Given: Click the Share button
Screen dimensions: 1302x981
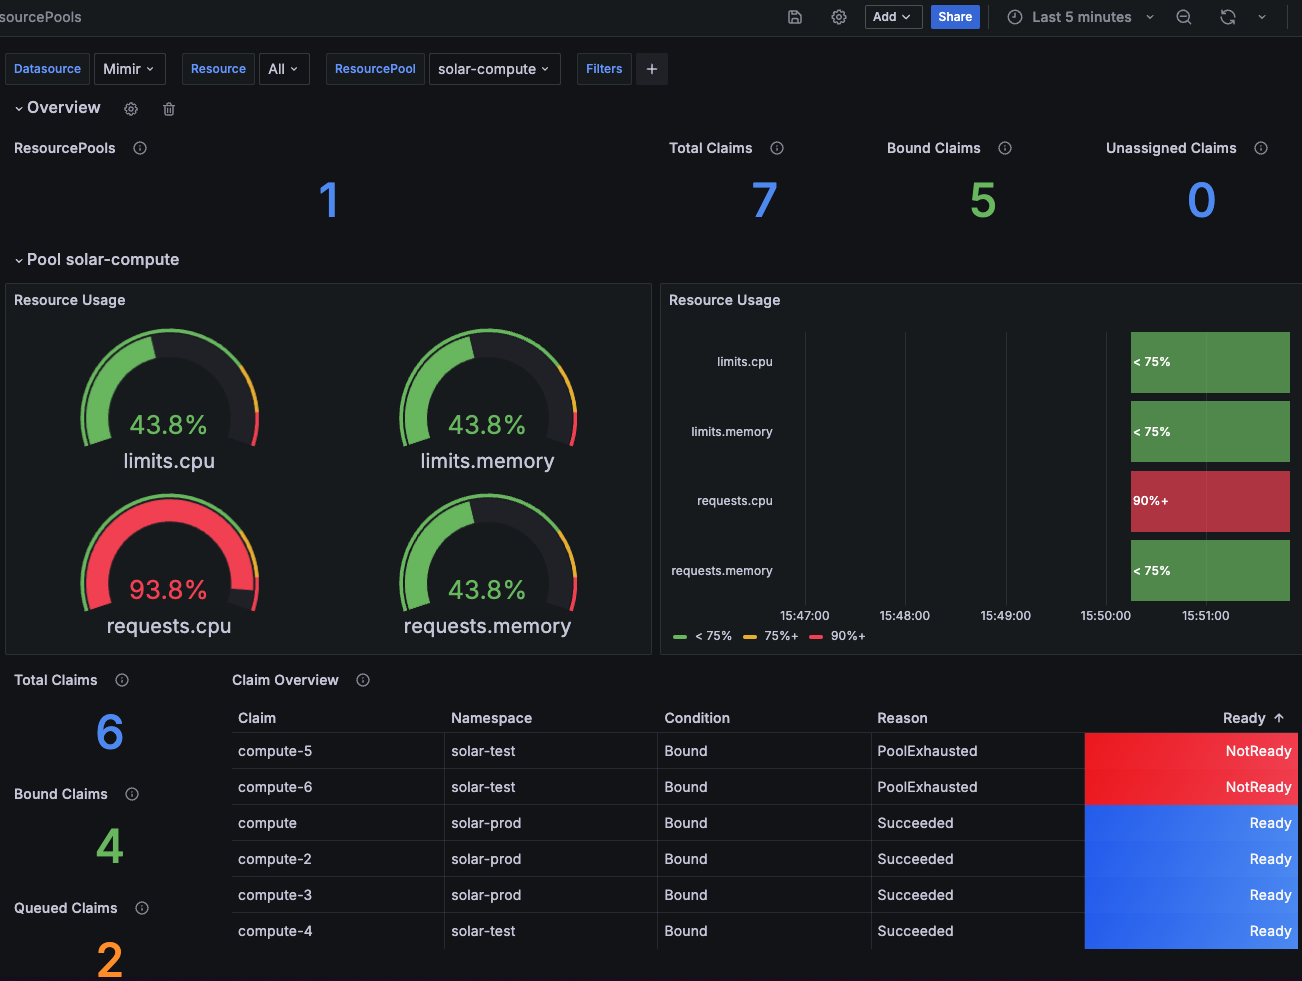Looking at the screenshot, I should 955,17.
